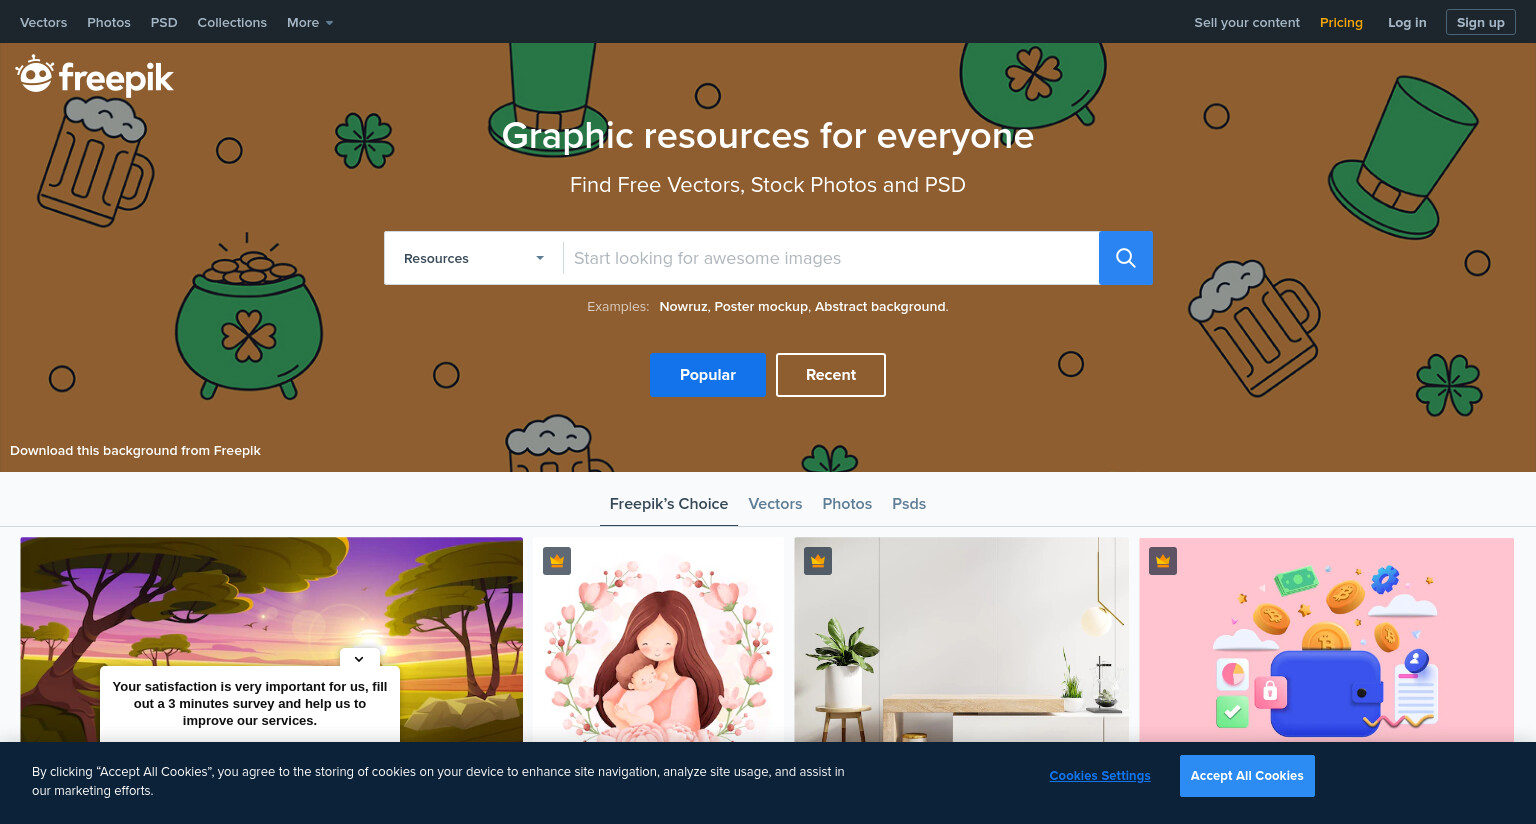Open Cookies Settings
This screenshot has width=1536, height=824.
coord(1100,776)
